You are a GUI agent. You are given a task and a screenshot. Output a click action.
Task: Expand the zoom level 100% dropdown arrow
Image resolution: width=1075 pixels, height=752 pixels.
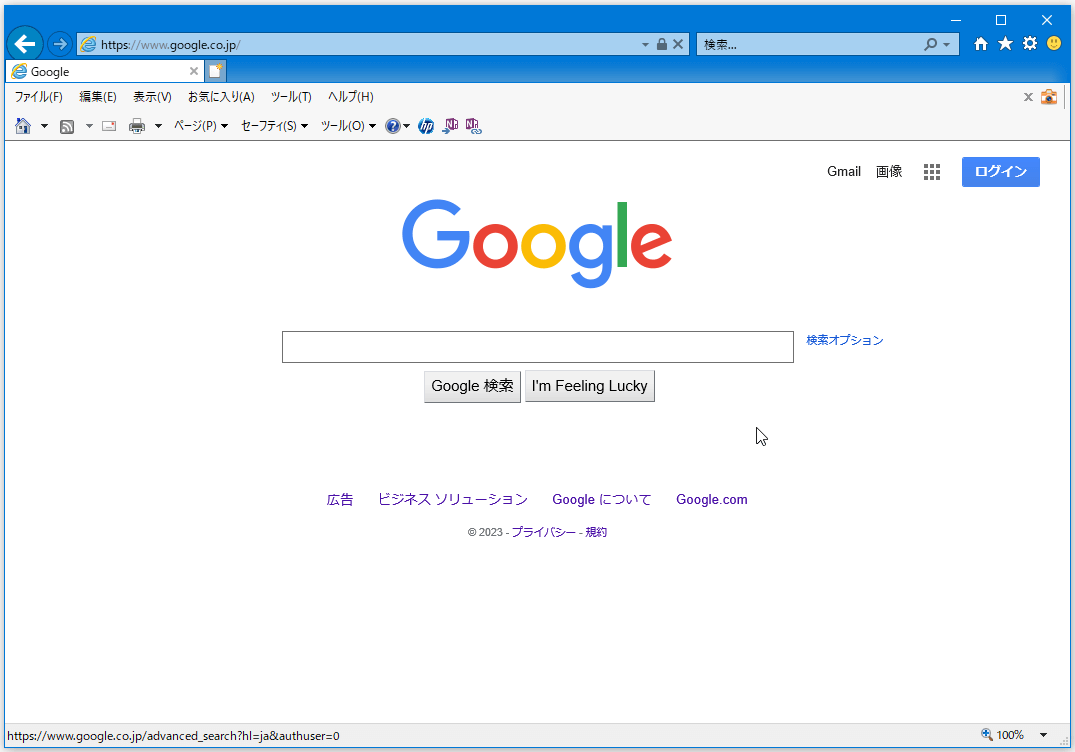tap(1044, 735)
